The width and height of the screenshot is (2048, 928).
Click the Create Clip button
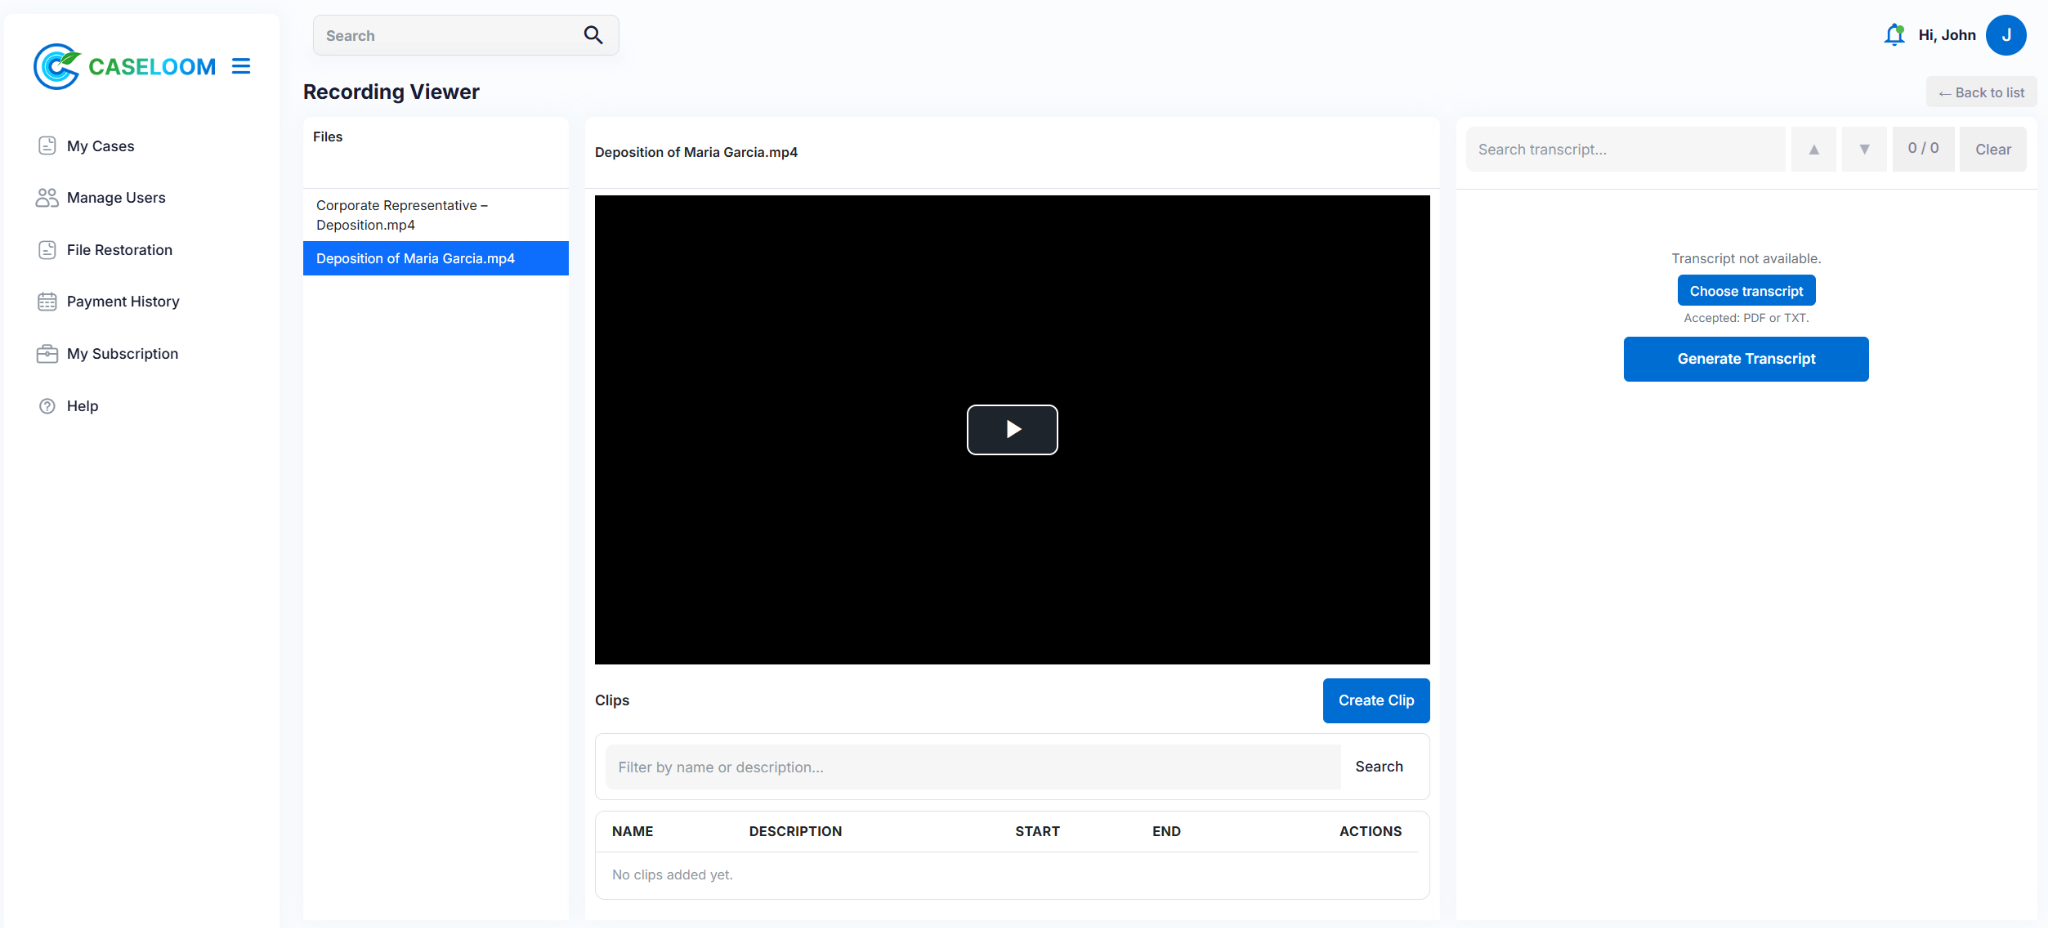1376,701
